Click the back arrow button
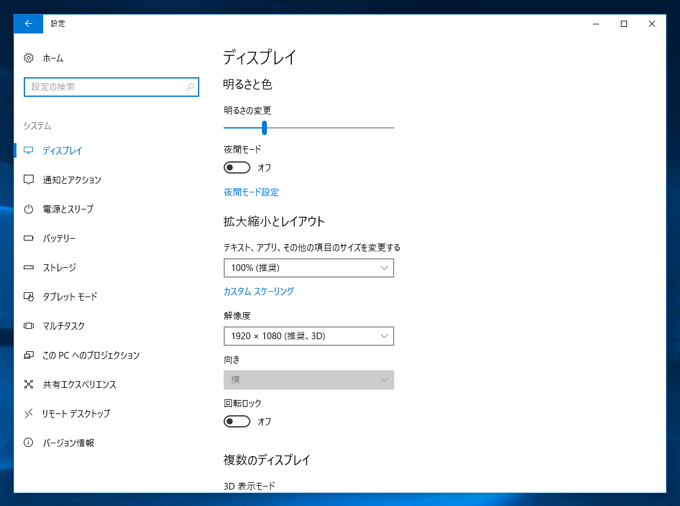Image resolution: width=680 pixels, height=506 pixels. (x=28, y=24)
